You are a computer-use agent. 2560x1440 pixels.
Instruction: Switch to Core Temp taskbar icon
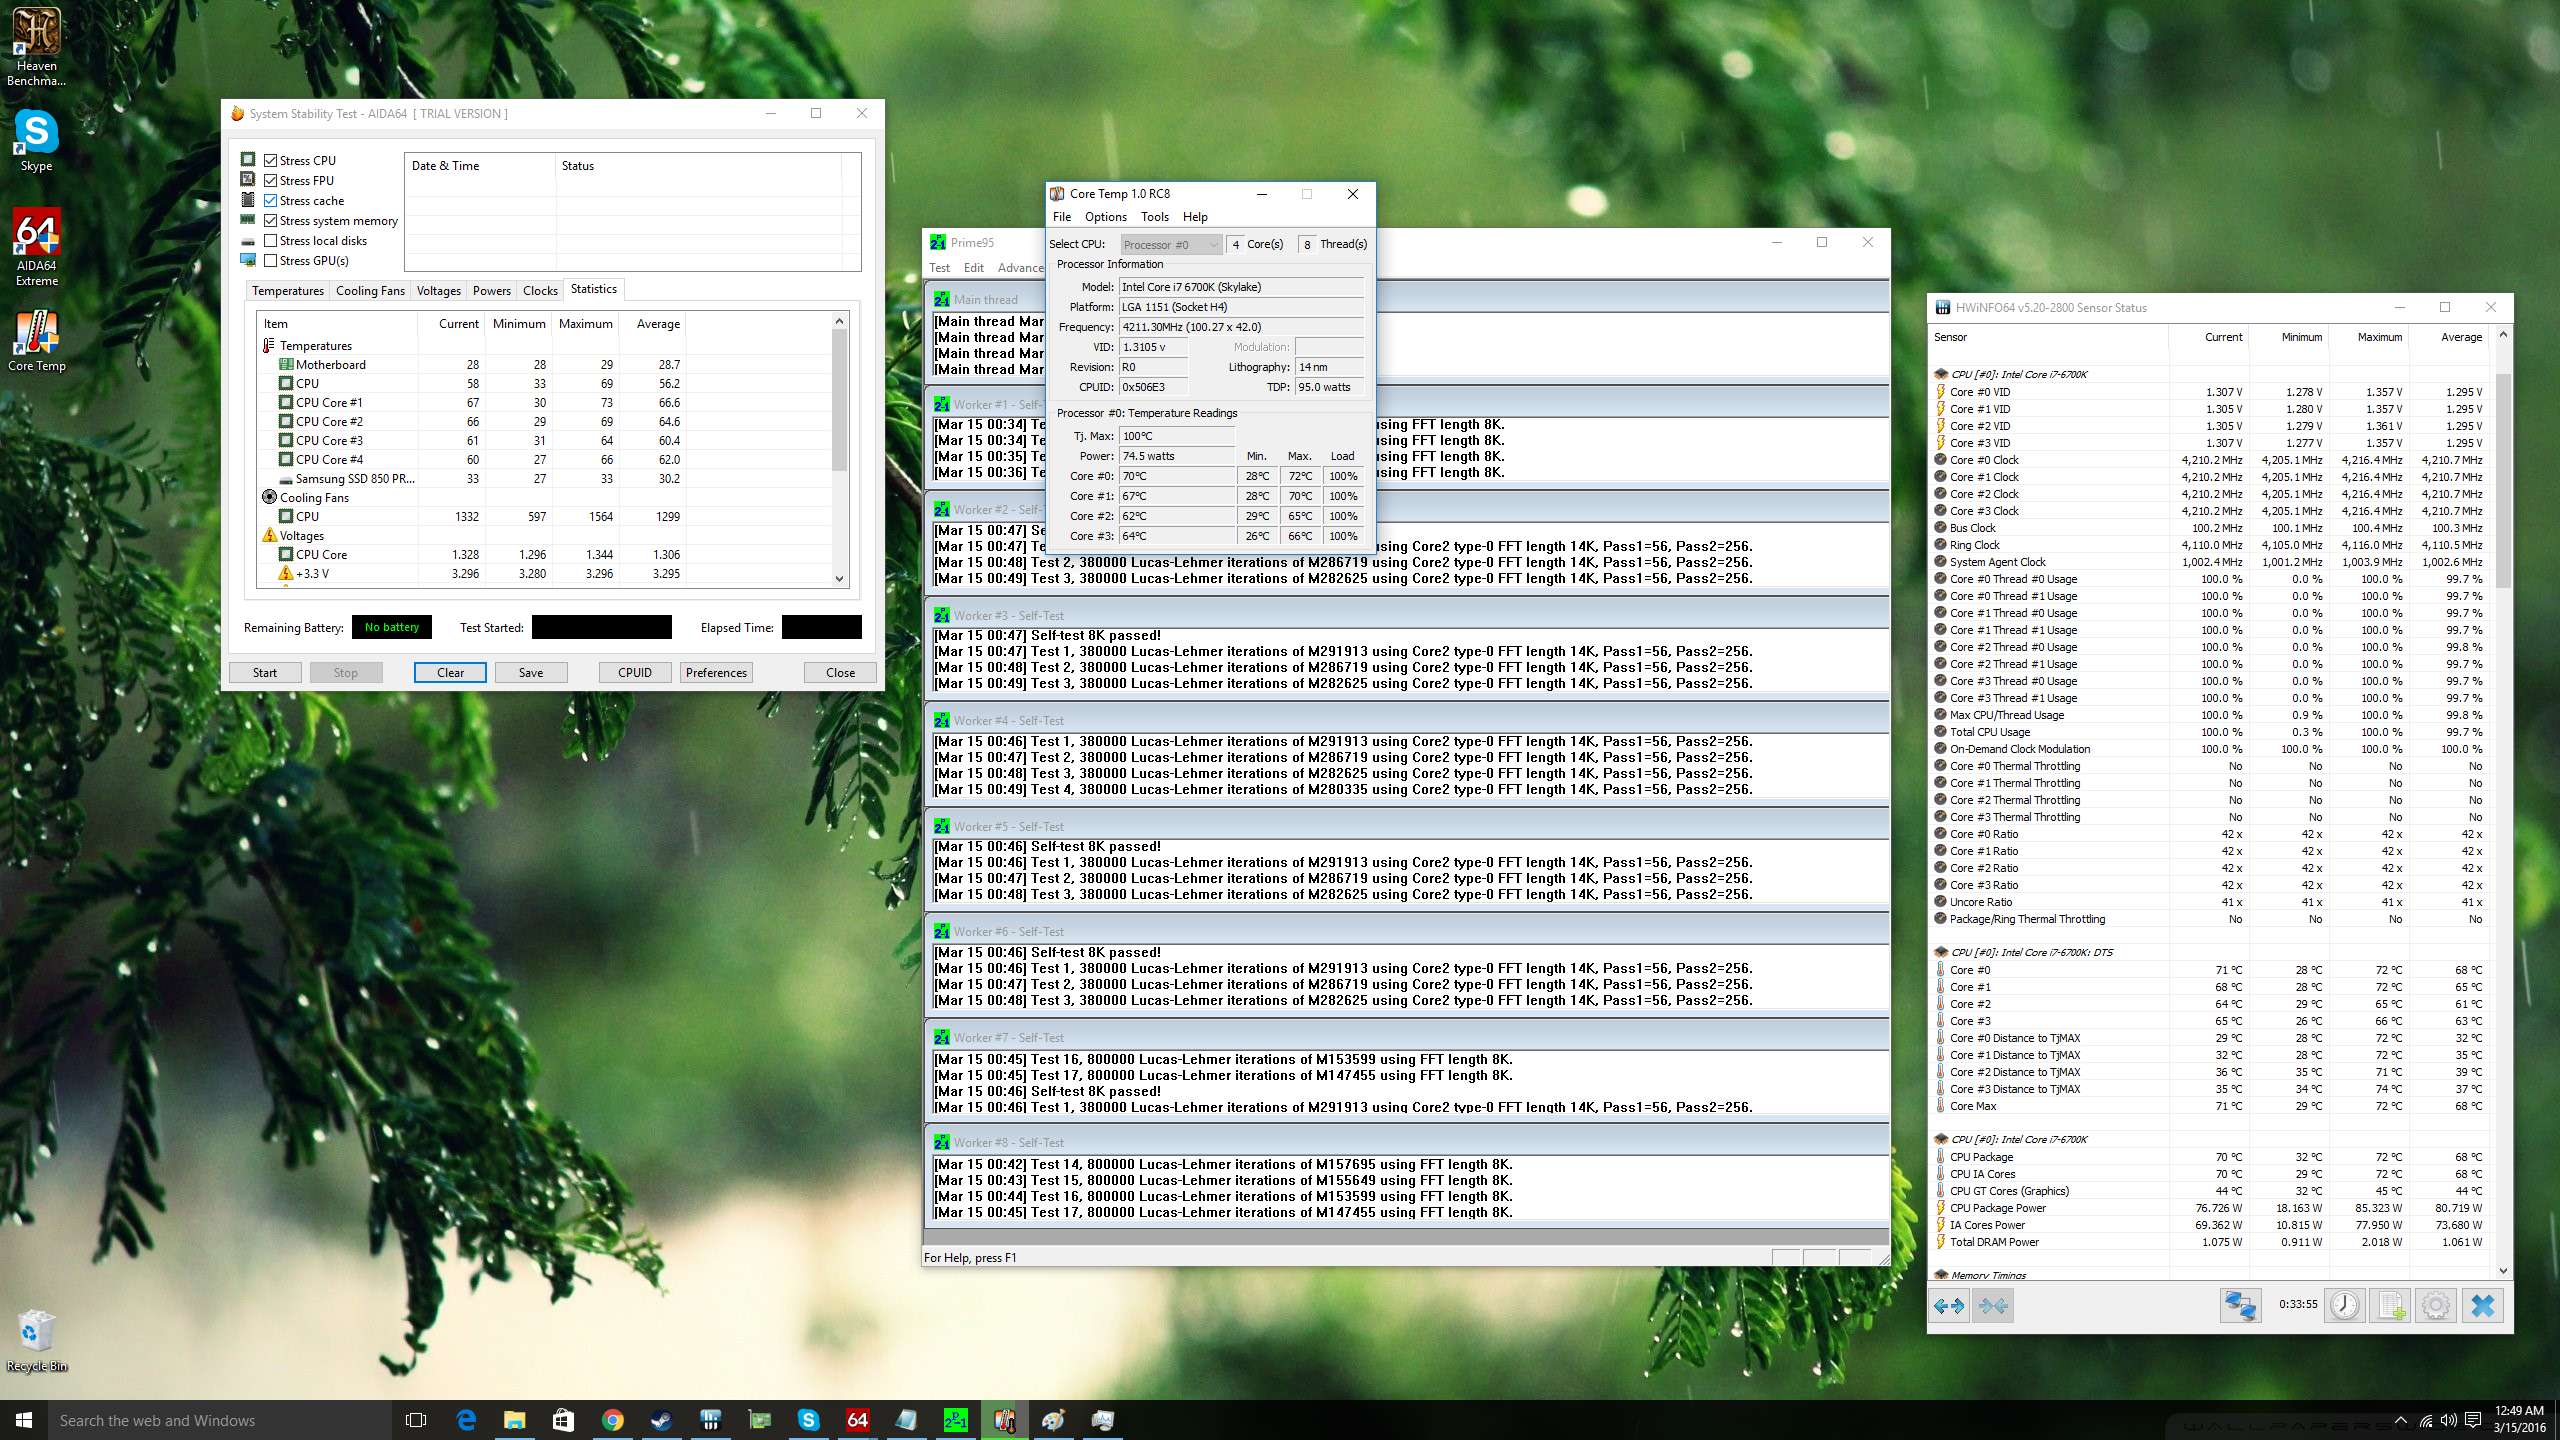1005,1420
